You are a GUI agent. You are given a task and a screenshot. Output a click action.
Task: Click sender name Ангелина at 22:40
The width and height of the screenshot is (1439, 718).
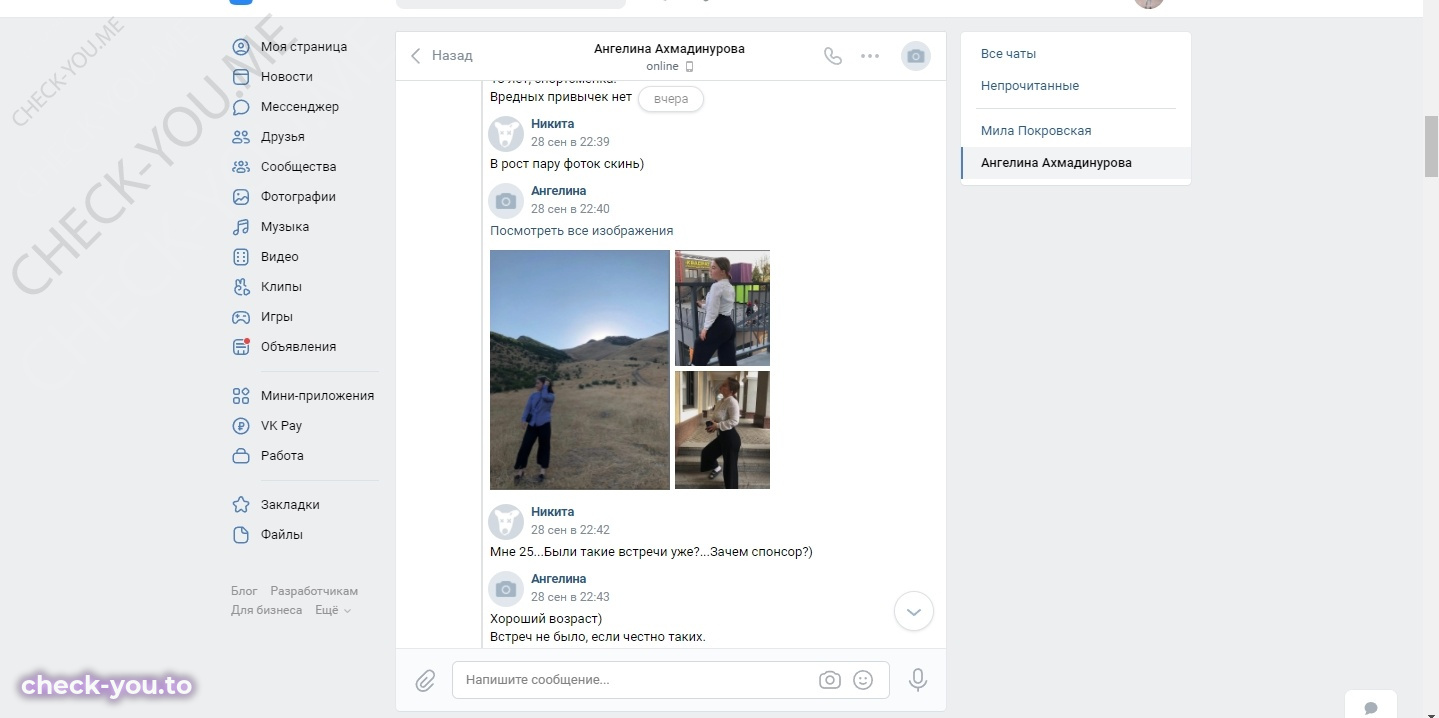pos(559,191)
